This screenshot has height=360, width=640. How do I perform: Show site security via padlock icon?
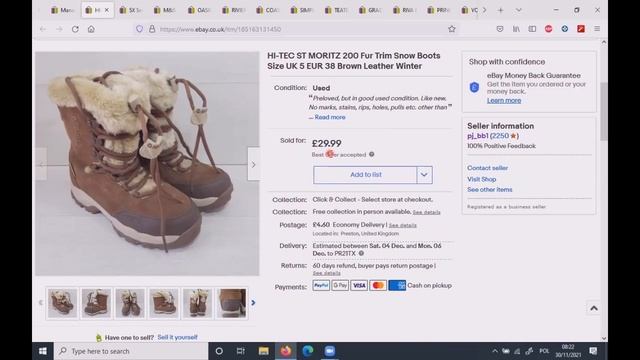coord(152,29)
